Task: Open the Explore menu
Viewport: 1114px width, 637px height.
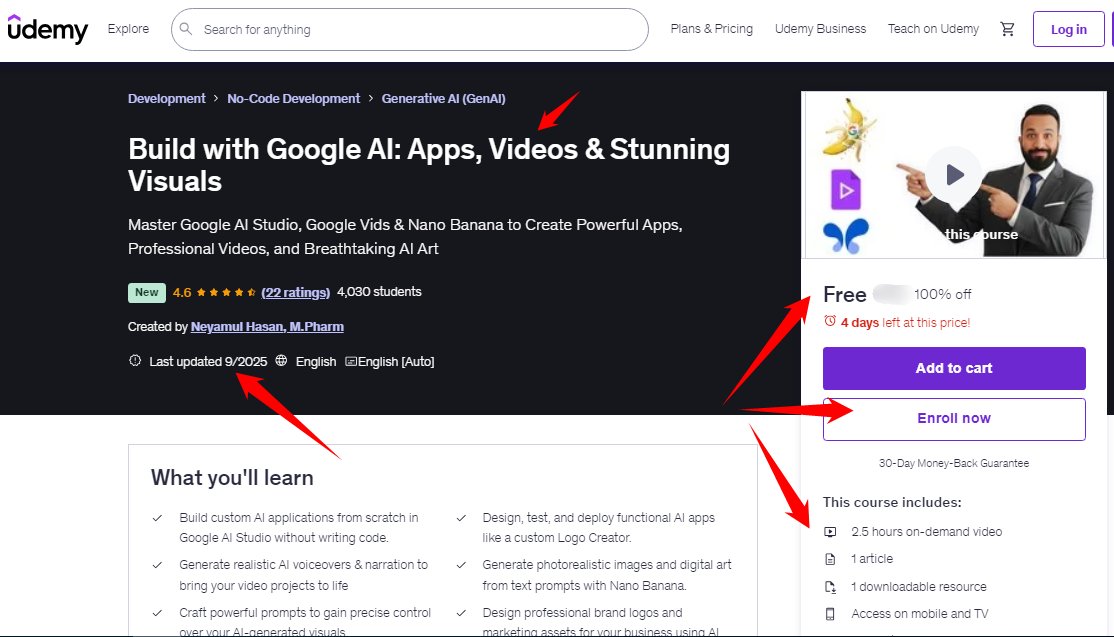Action: pyautogui.click(x=129, y=29)
